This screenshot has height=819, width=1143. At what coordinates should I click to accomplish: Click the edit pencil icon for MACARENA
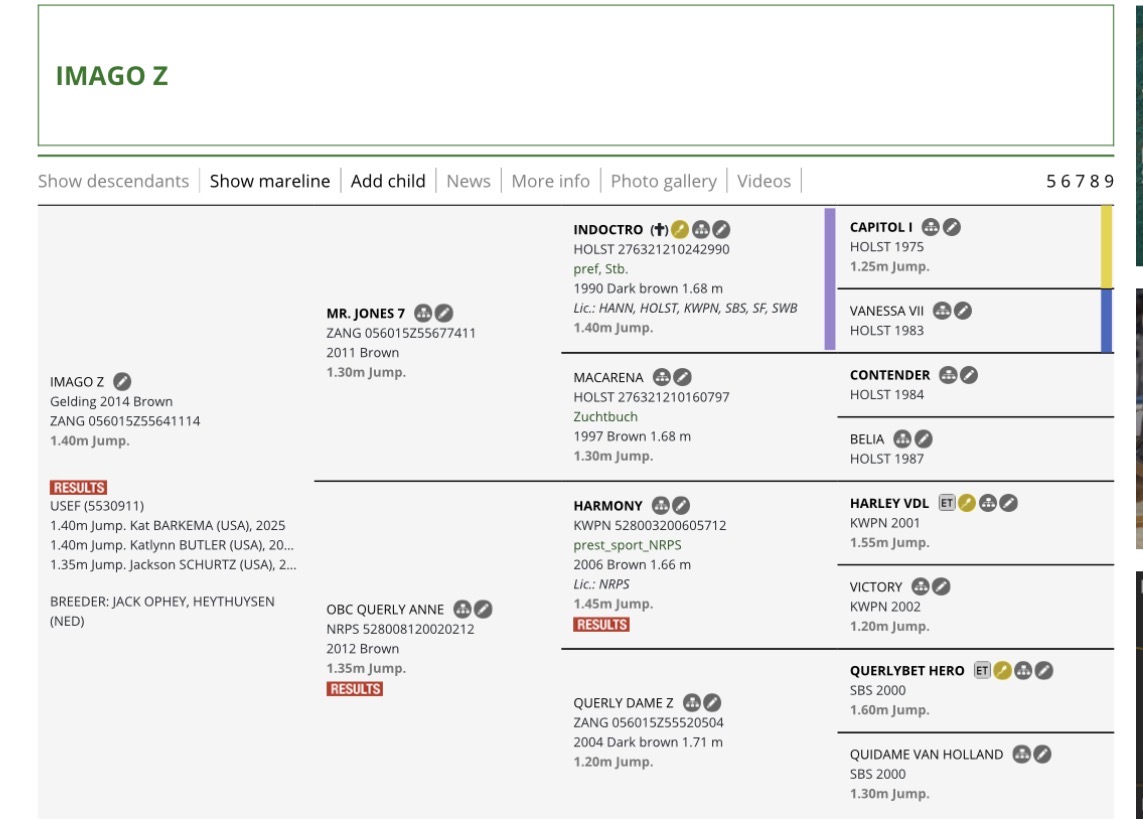pos(682,377)
